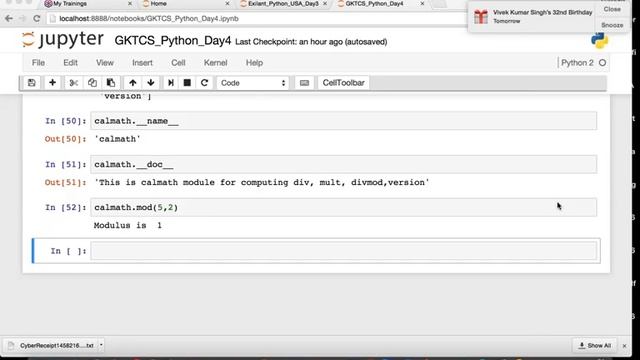Click the Out[50] 'calmath' output text
Screen dimensions: 640x360
pos(117,139)
